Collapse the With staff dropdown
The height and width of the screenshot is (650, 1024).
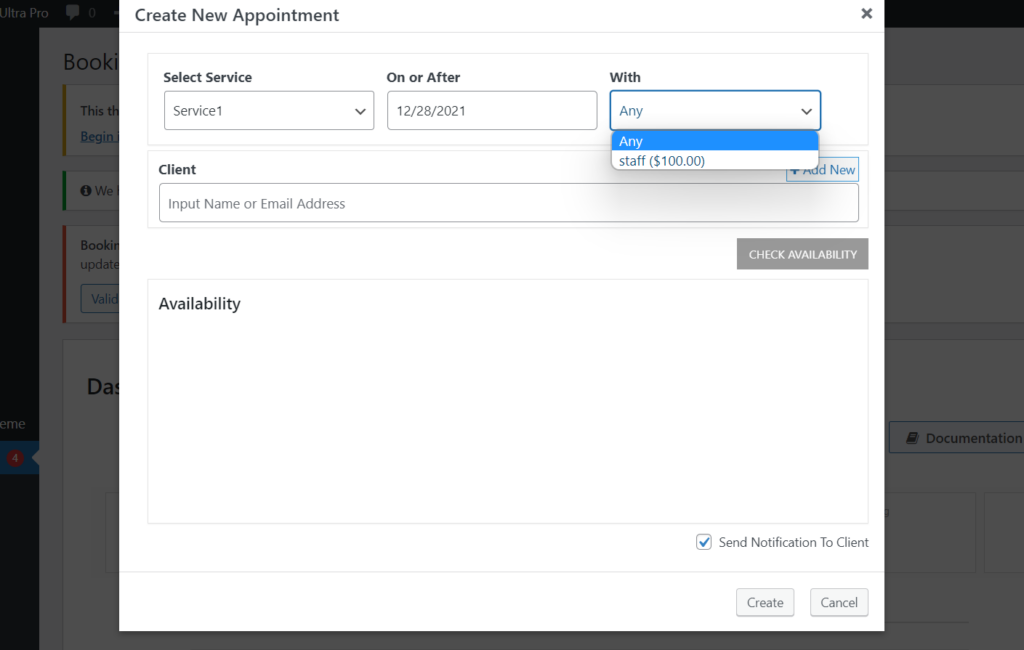(x=715, y=110)
